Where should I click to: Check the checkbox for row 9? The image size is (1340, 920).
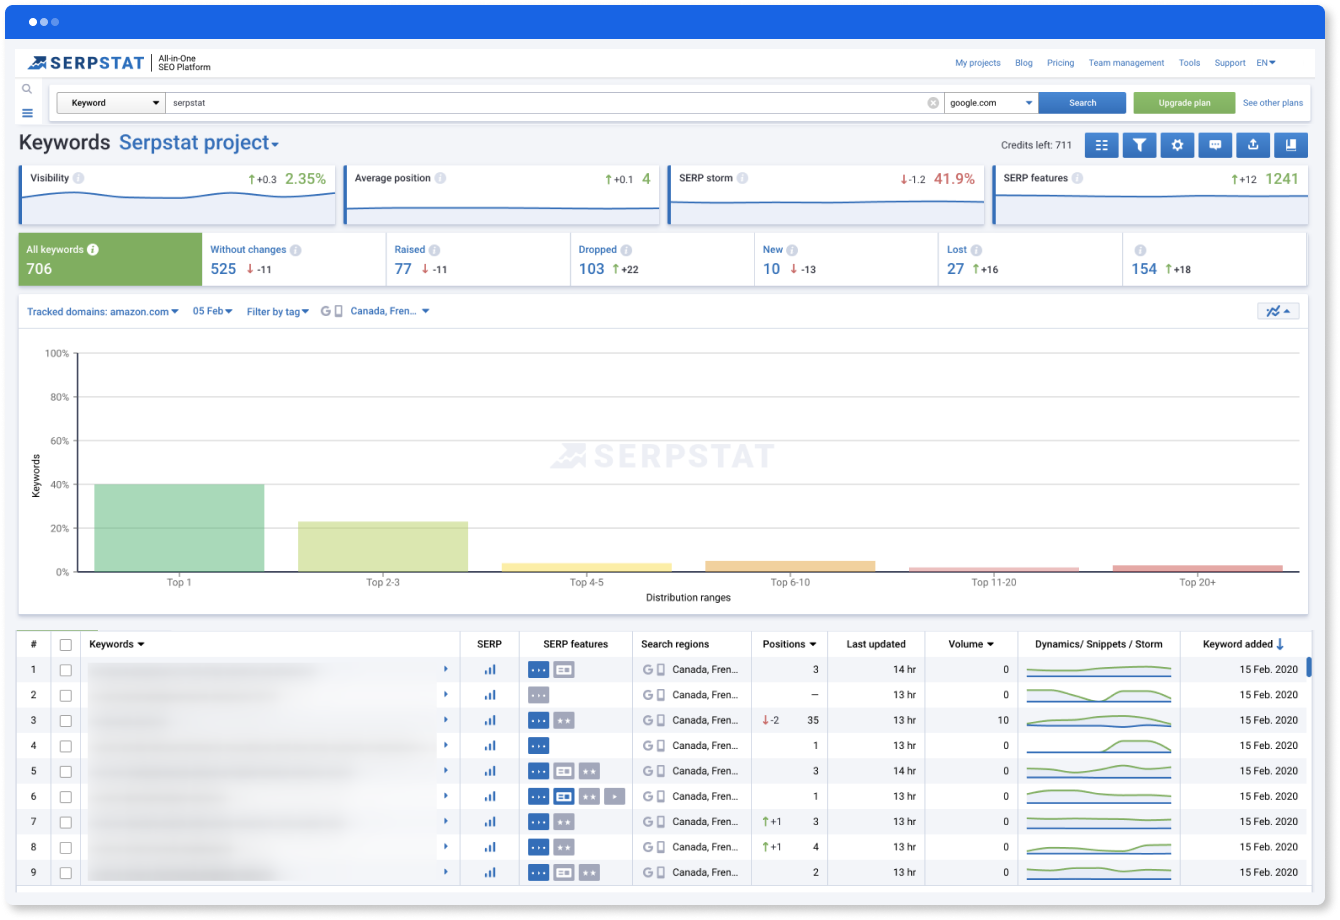point(66,873)
